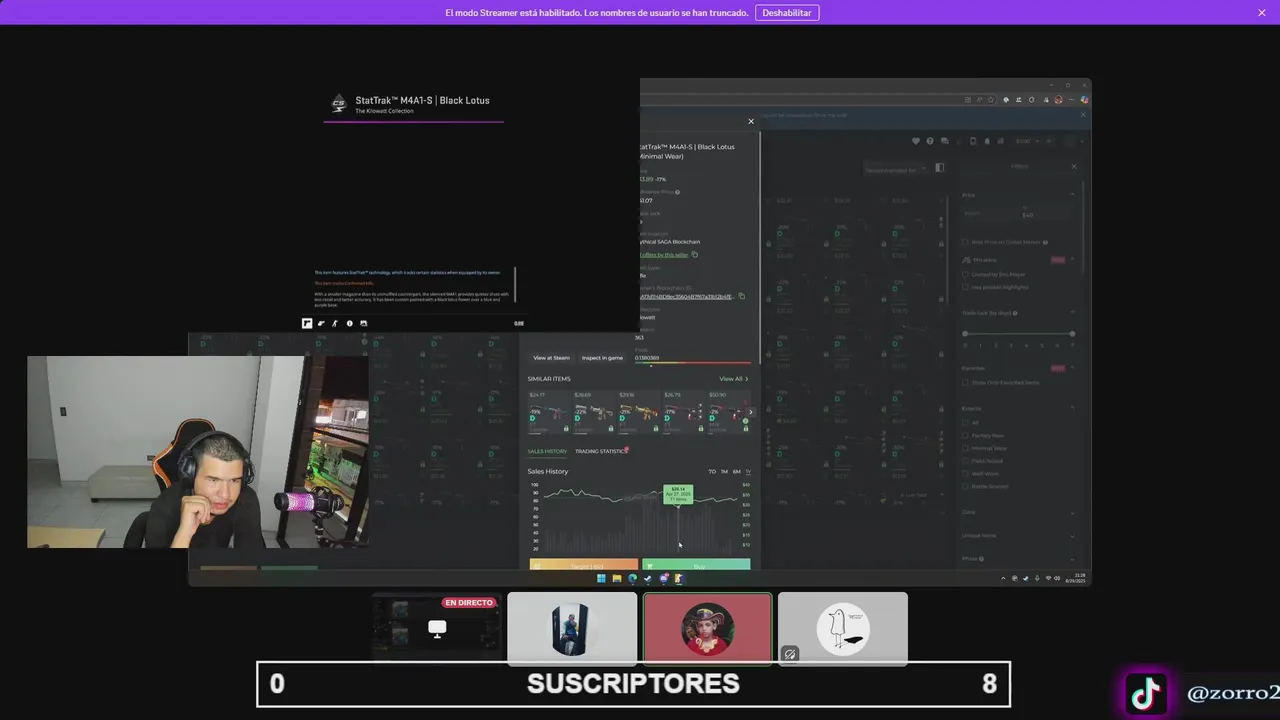
Task: Open the EN DIRECTO stream thumbnail
Action: click(436, 627)
